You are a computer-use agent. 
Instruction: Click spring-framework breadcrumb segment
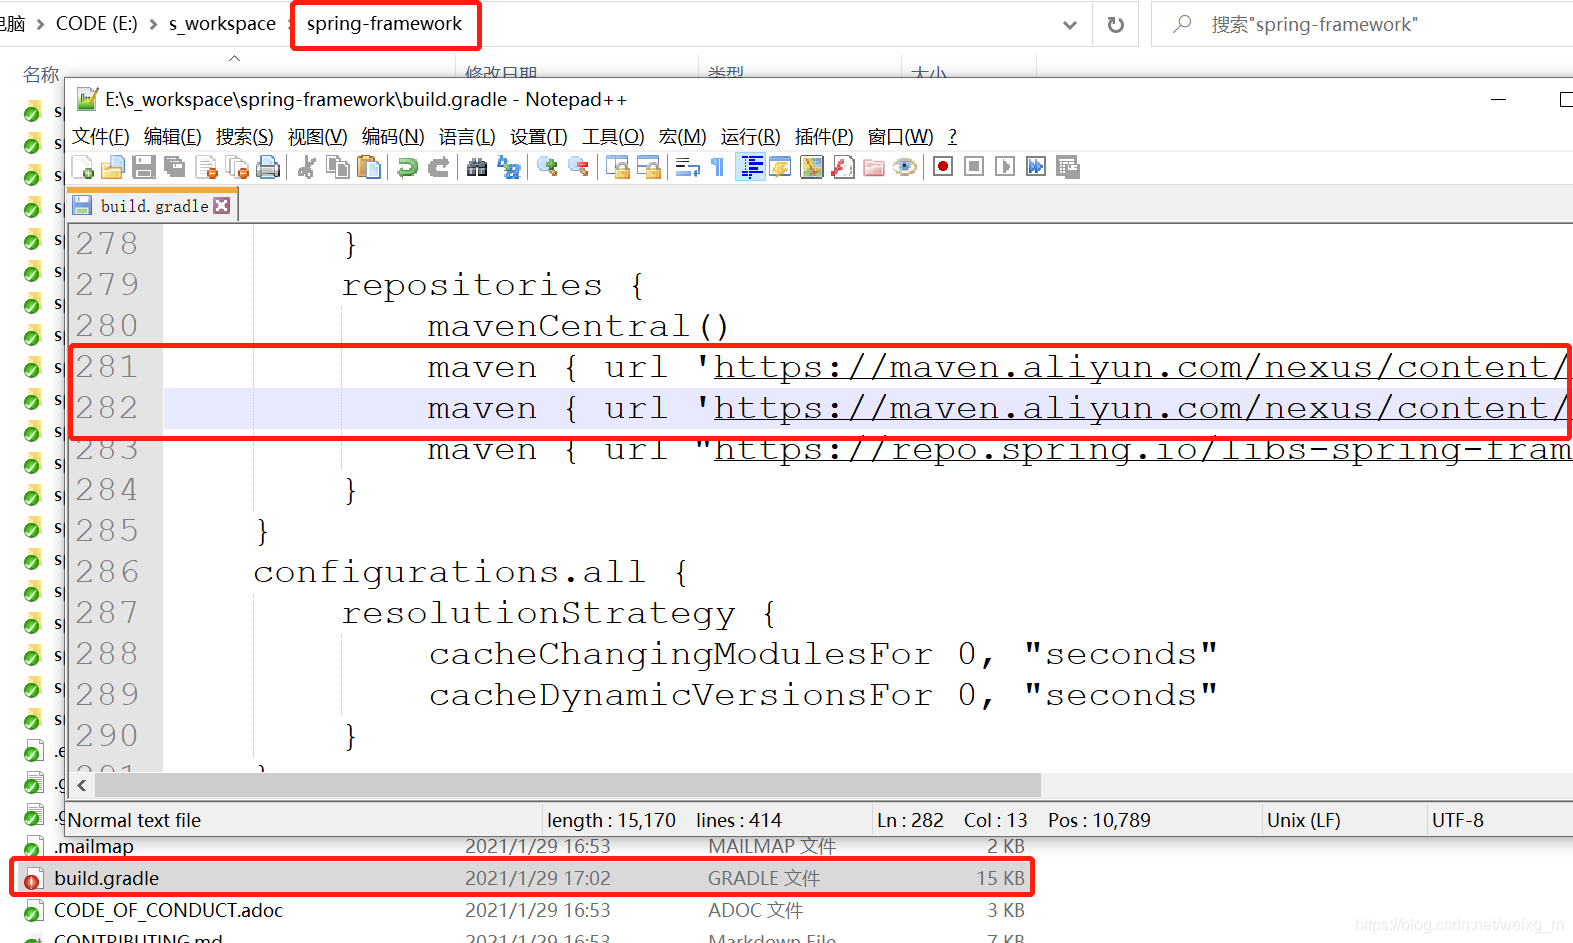click(x=385, y=24)
